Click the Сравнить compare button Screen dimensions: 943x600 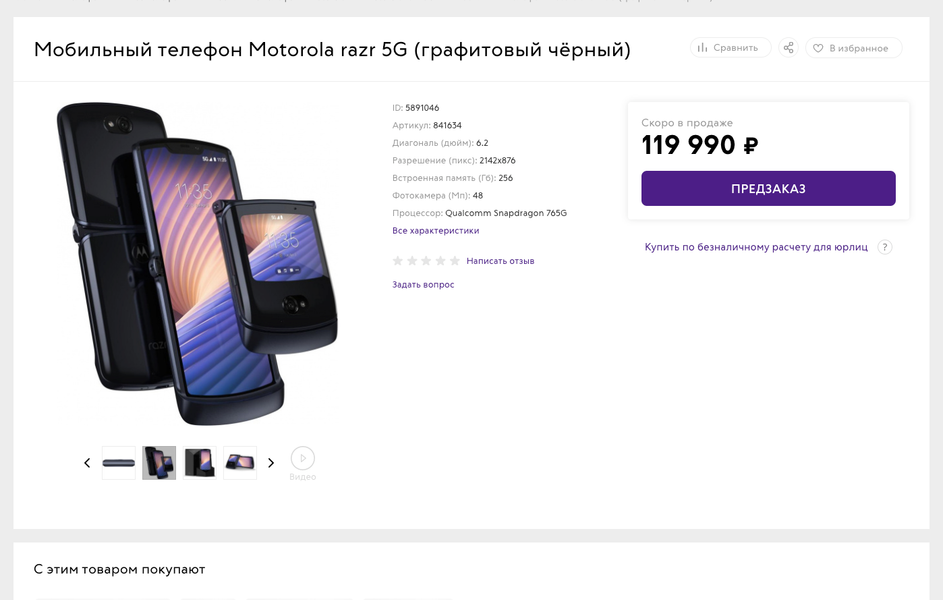(x=730, y=48)
